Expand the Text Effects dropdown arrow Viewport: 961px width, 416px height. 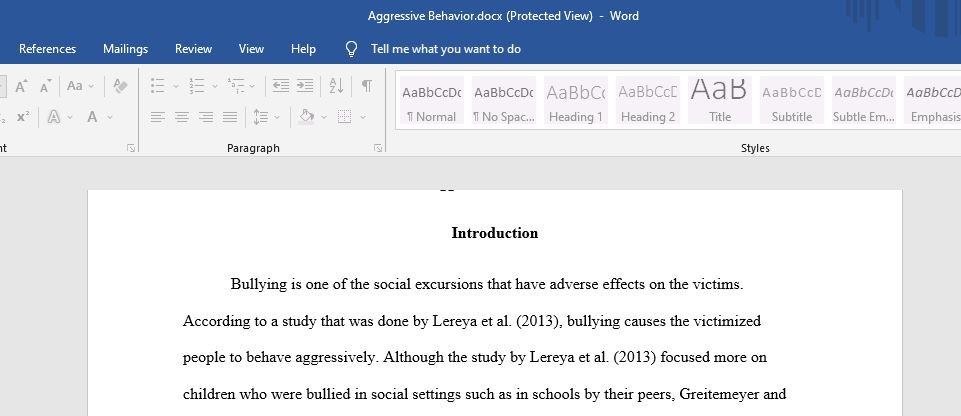[69, 117]
